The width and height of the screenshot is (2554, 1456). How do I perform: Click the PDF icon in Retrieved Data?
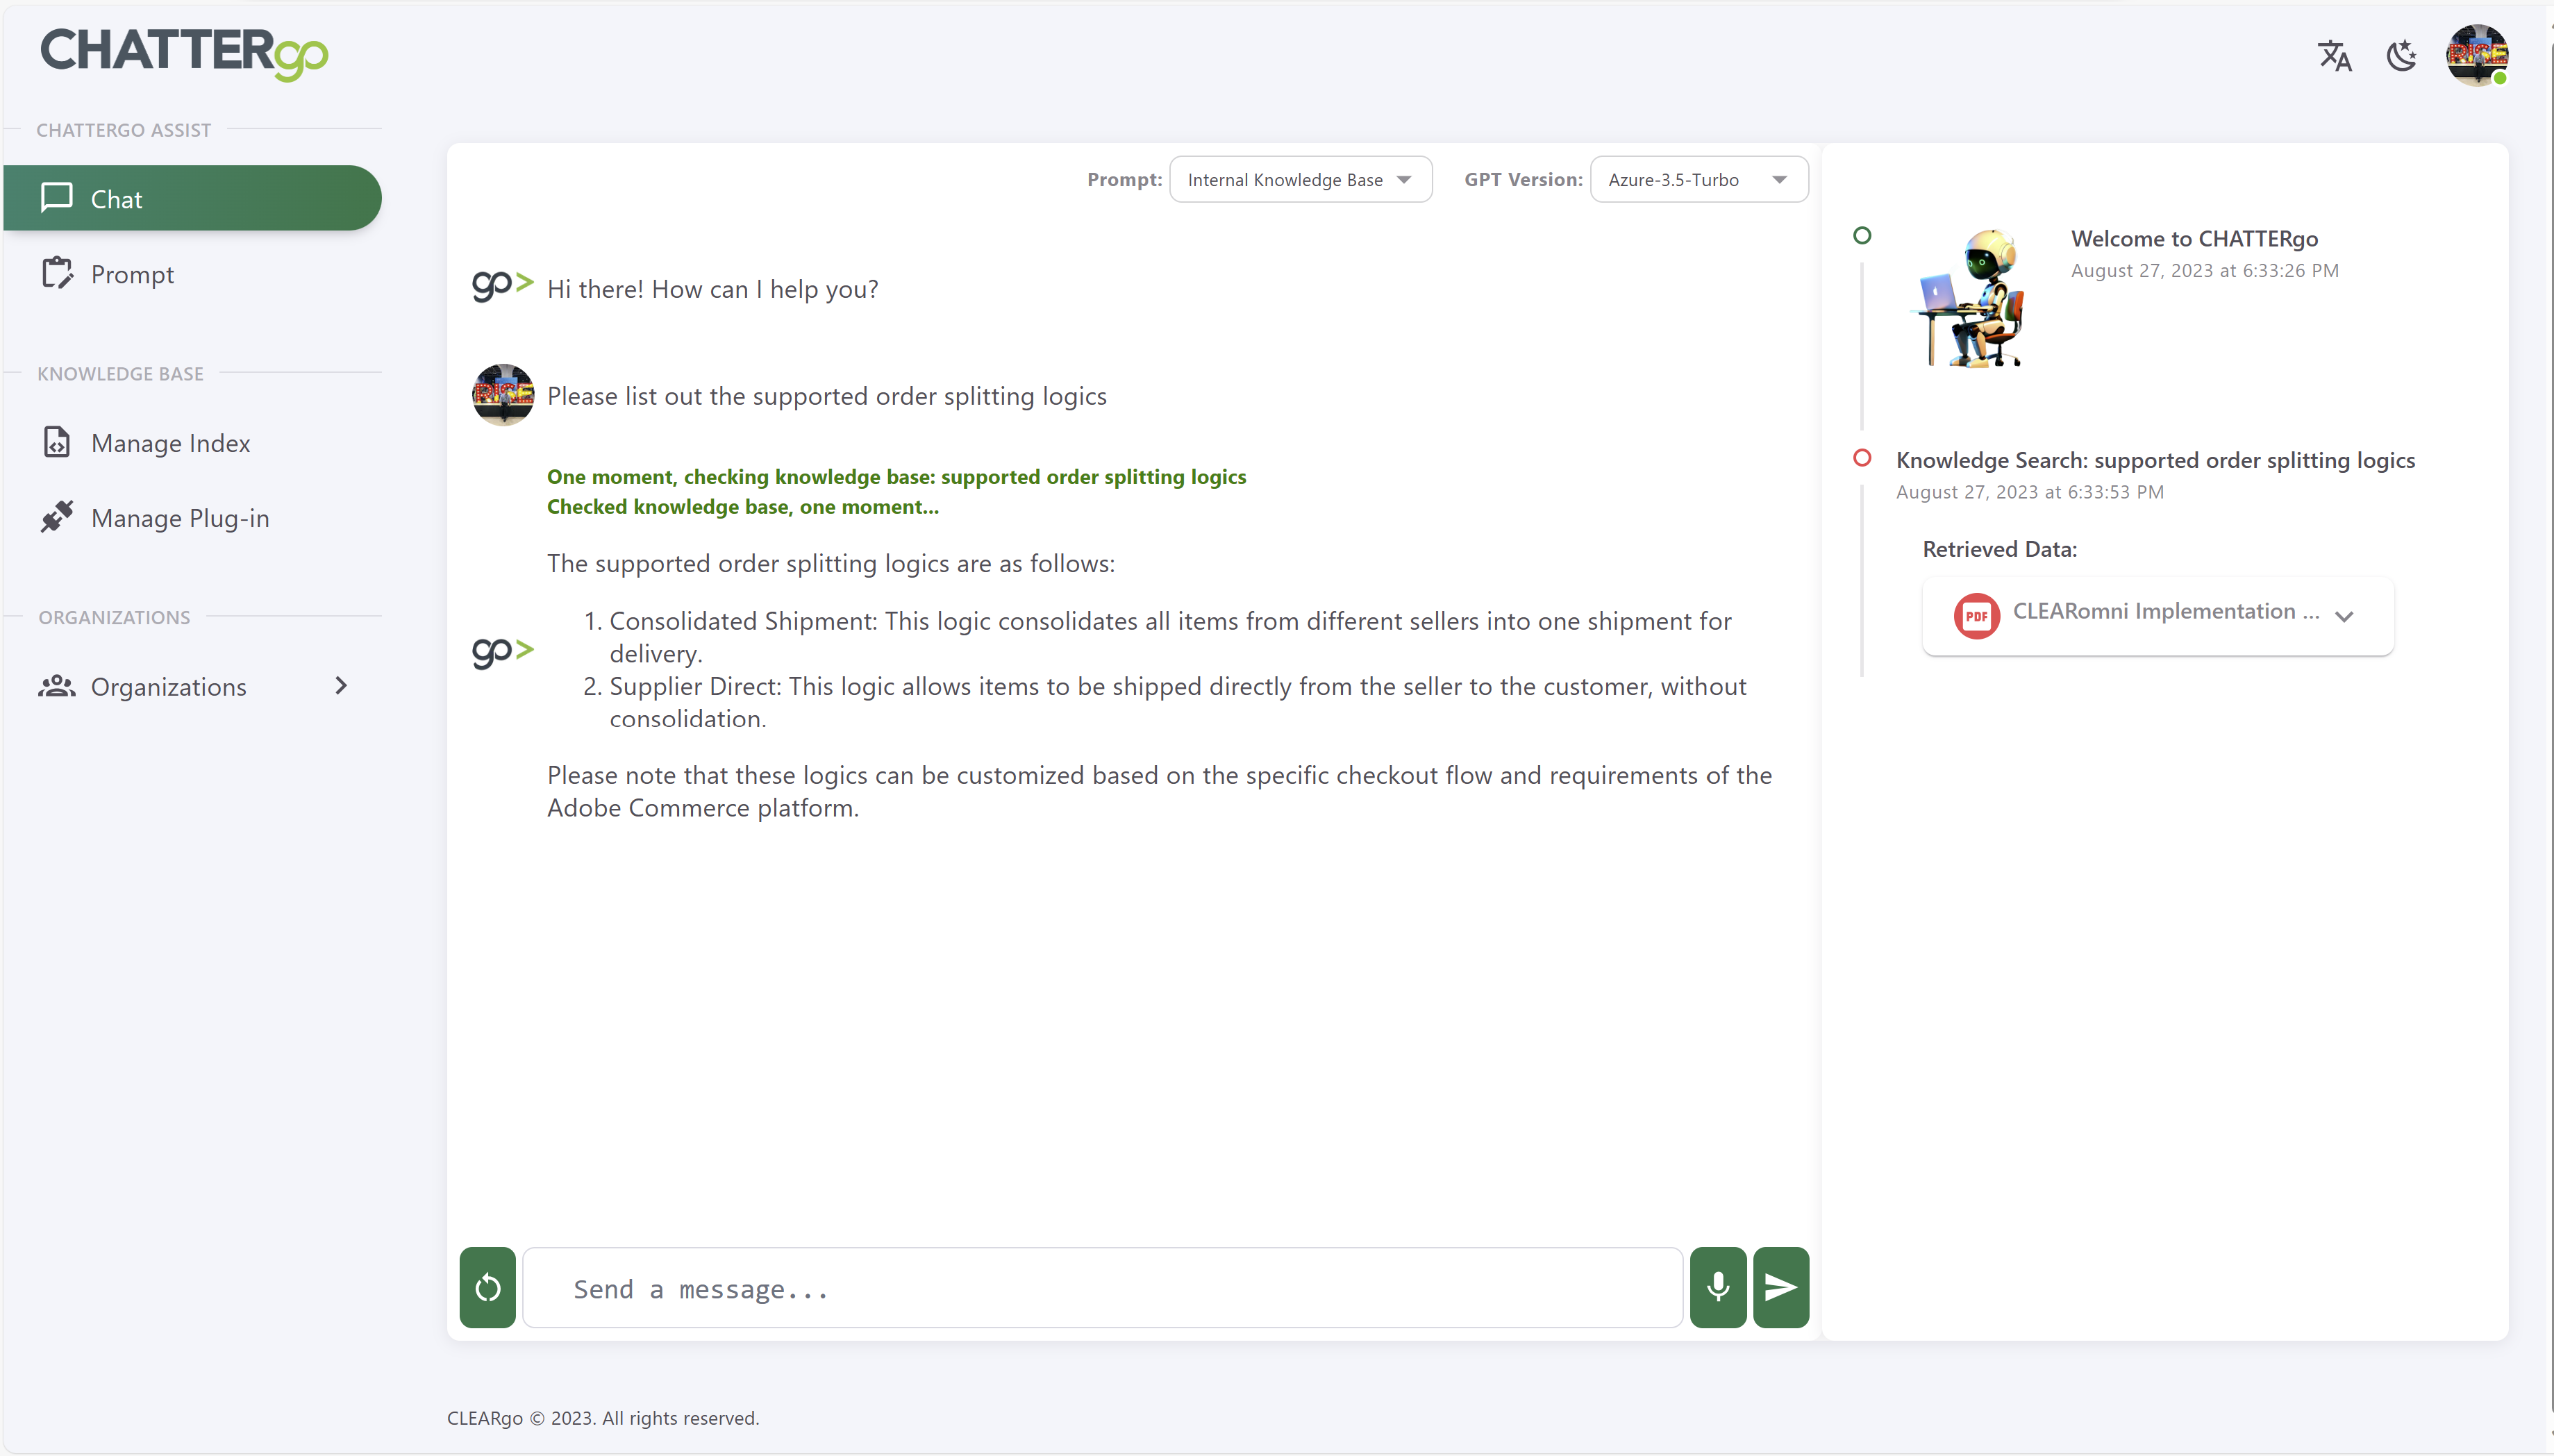[1976, 615]
